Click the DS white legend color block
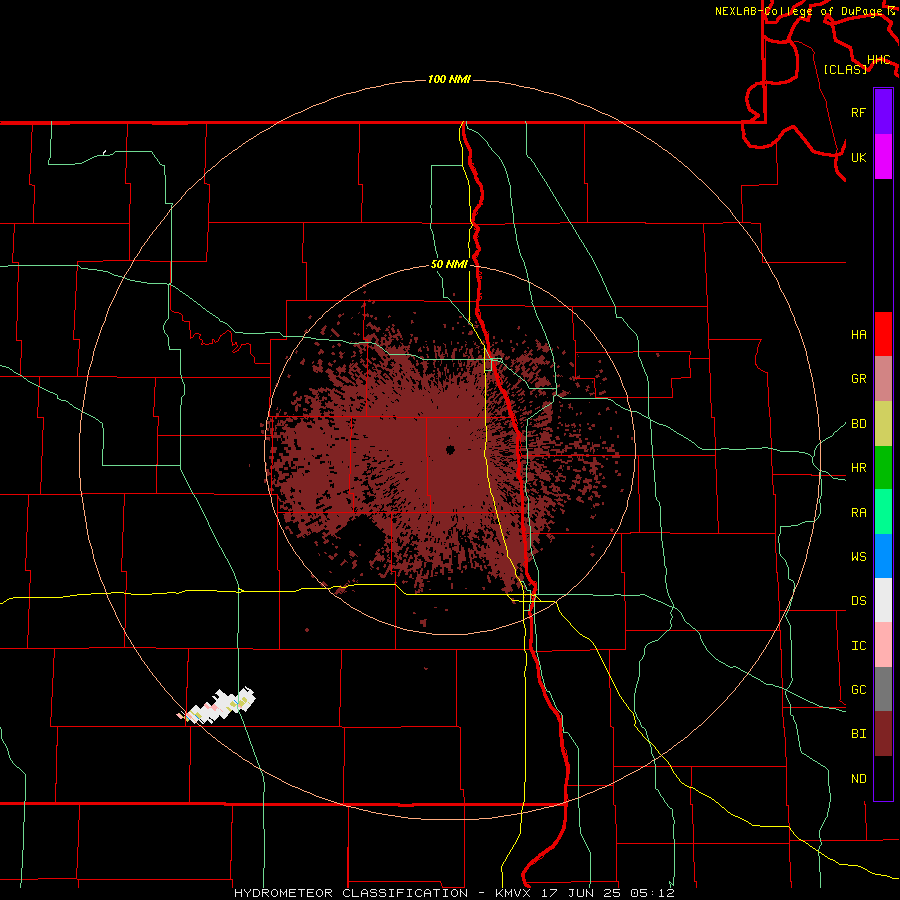The width and height of the screenshot is (900, 900). pos(883,600)
